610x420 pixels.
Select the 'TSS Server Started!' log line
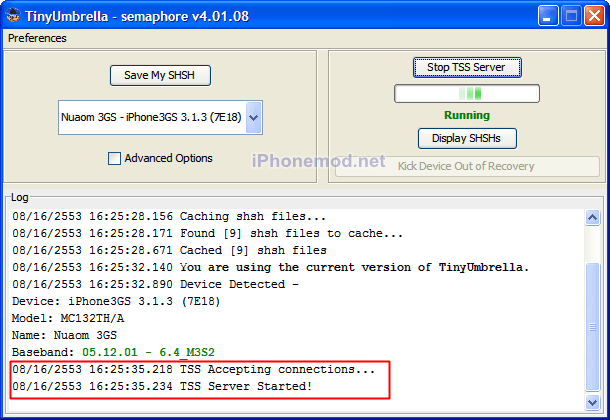162,386
